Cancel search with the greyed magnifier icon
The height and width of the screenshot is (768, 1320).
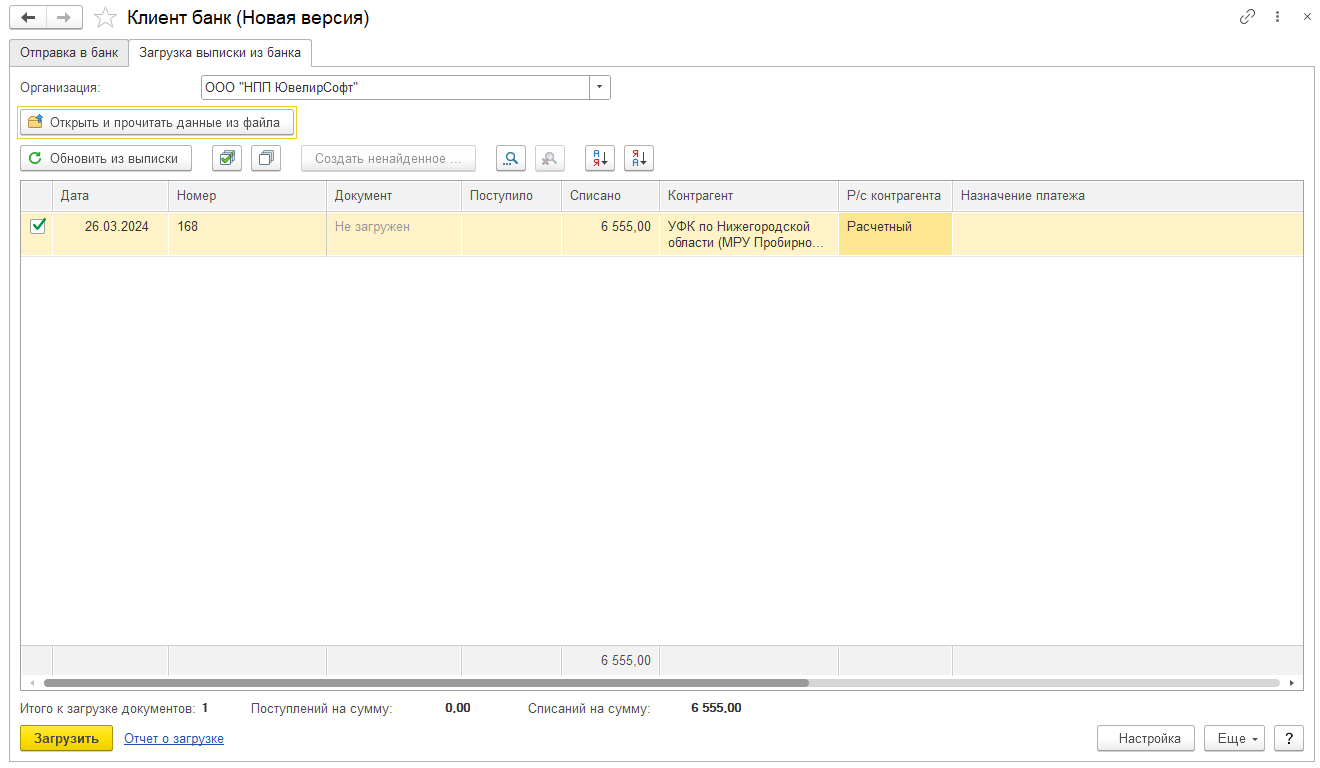tap(550, 158)
